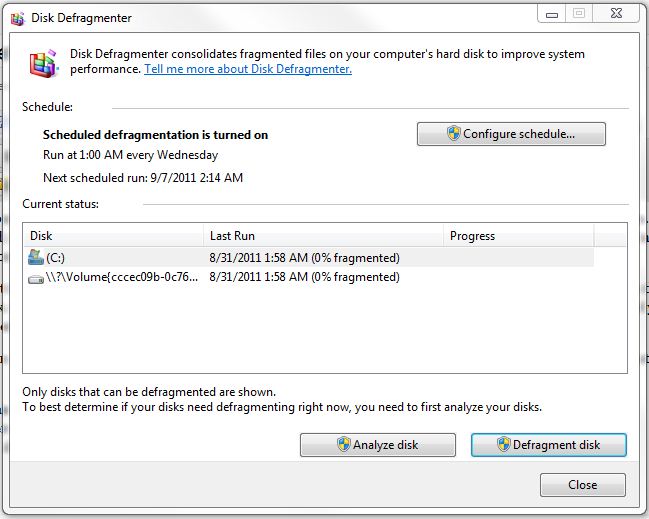Viewport: 649px width, 519px height.
Task: Click the \\?\Volume drive icon
Action: click(36, 279)
